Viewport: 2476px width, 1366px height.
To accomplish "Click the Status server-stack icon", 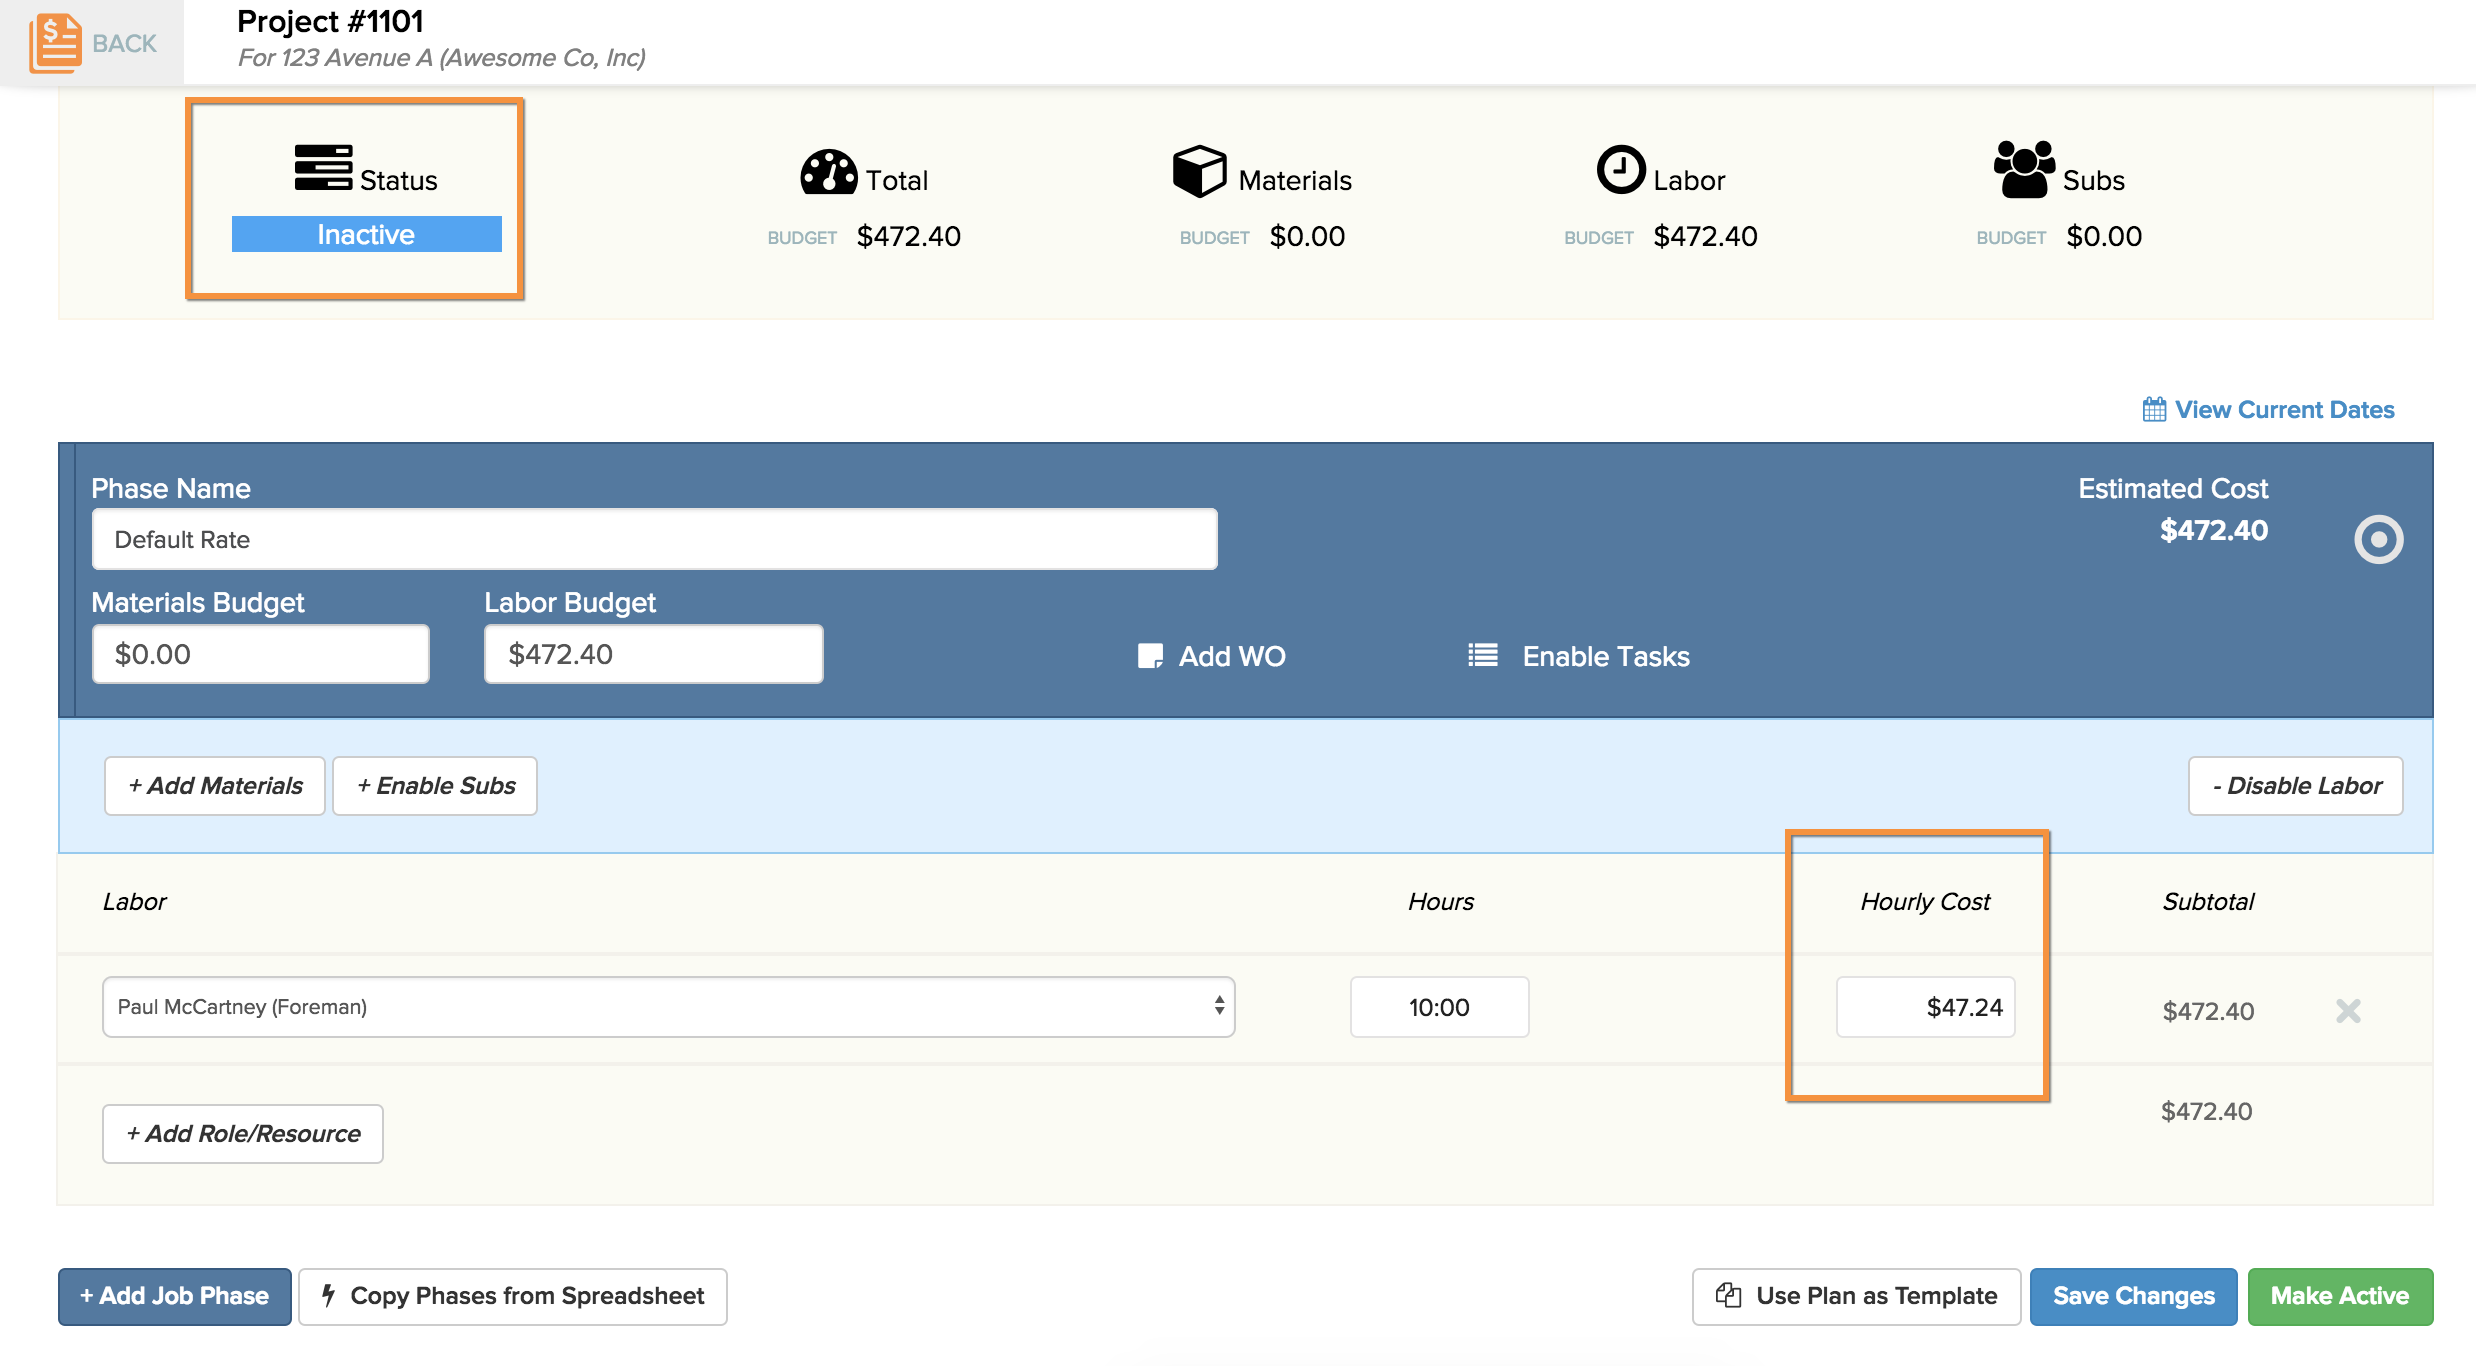I will click(x=323, y=167).
